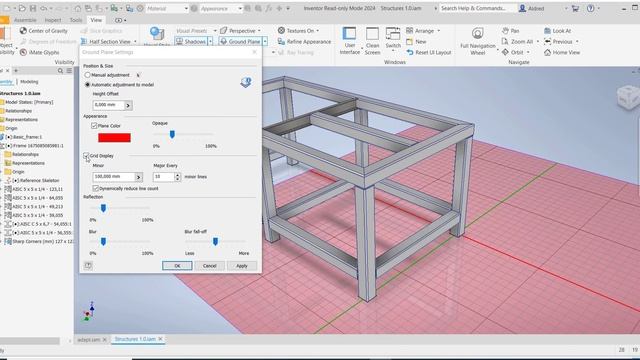
Task: Click the Zoom All icon
Action: point(505,41)
